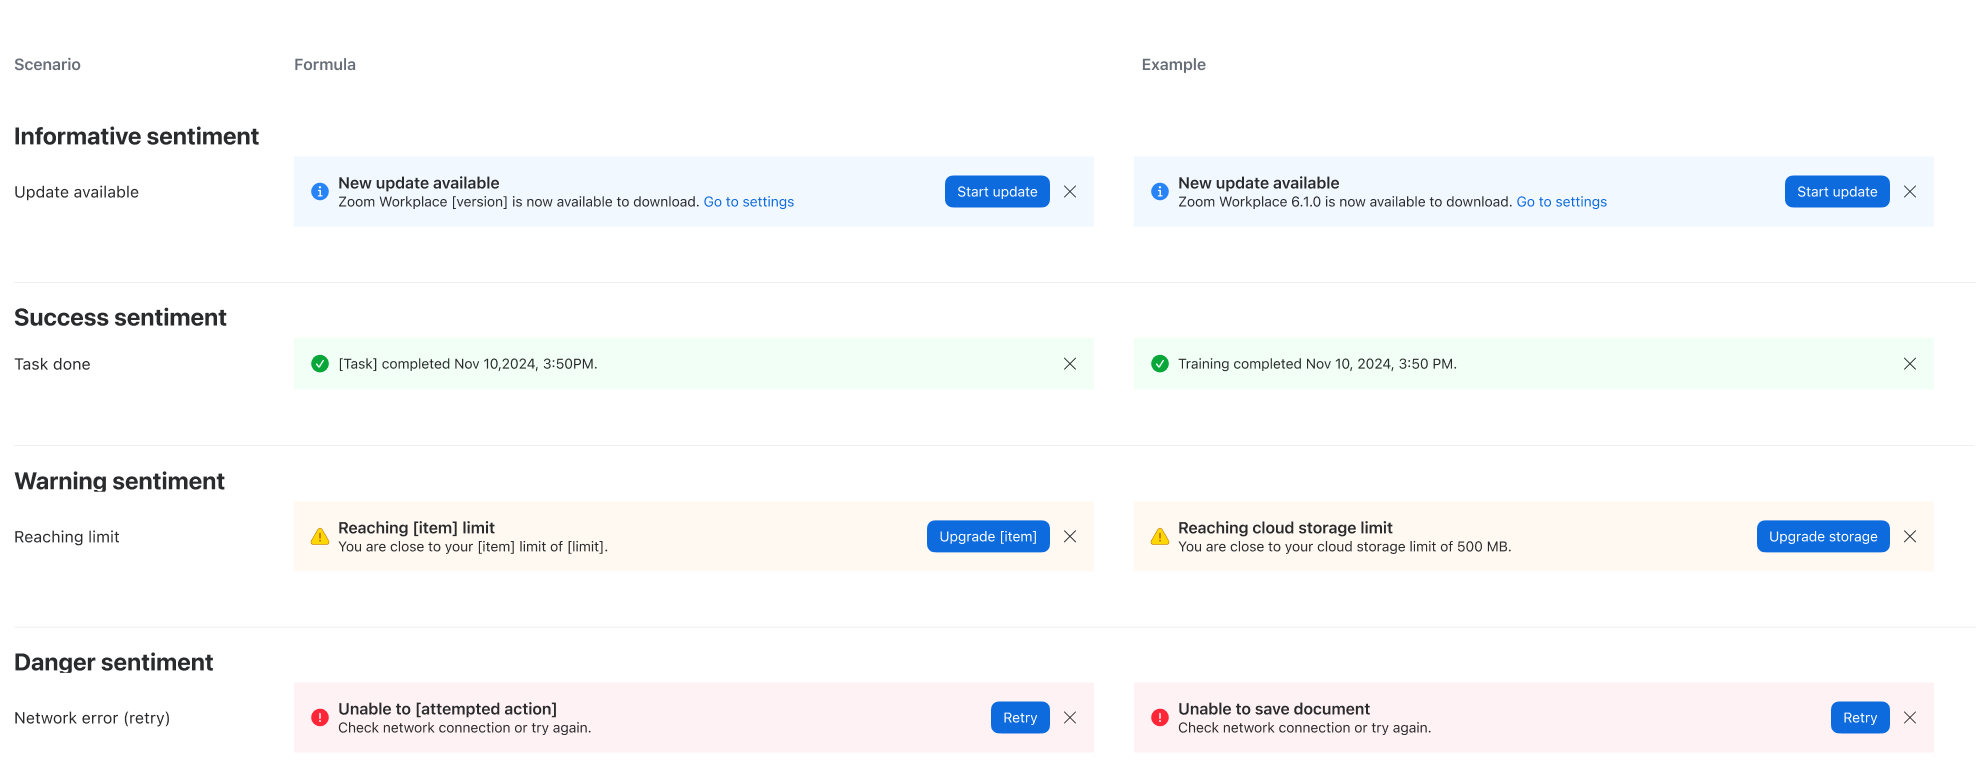Image resolution: width=1976 pixels, height=764 pixels.
Task: Click red error icon in [attempted action] banner
Action: click(320, 717)
